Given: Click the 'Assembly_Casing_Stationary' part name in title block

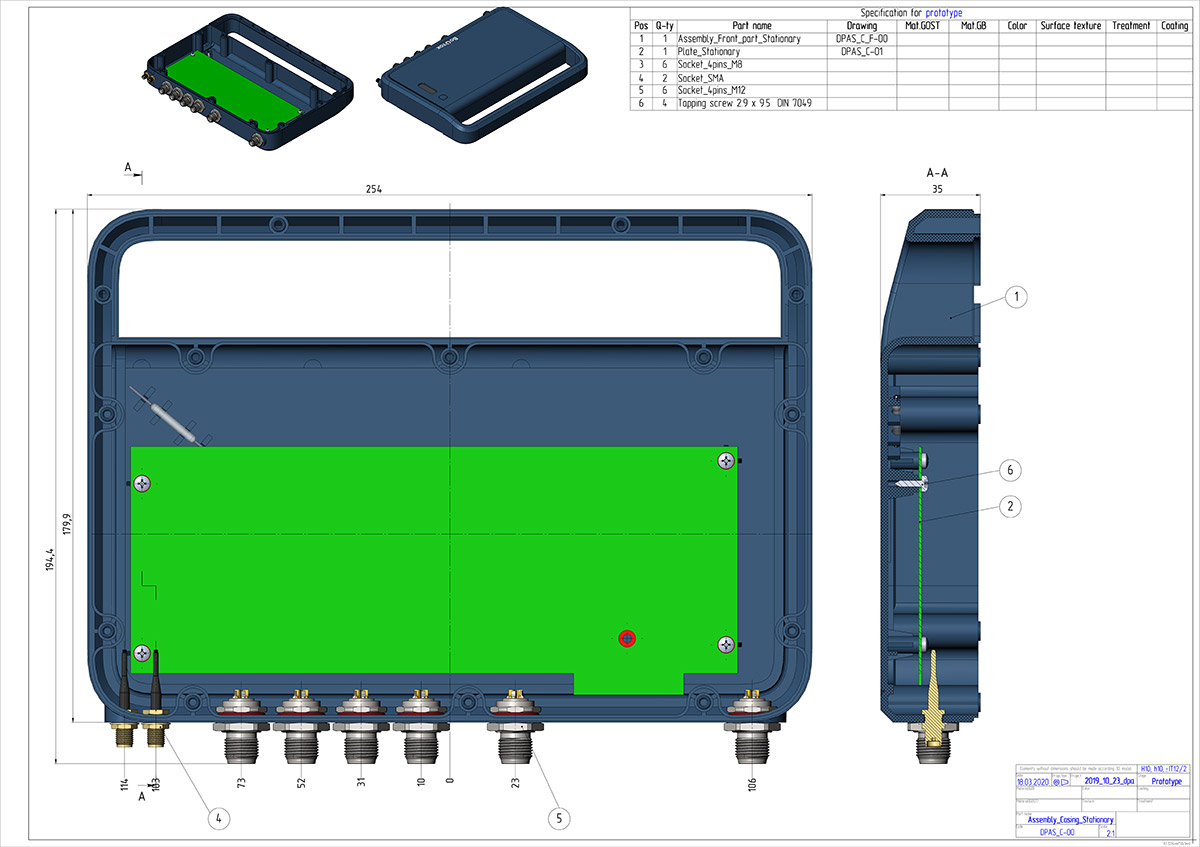Looking at the screenshot, I should [1063, 819].
